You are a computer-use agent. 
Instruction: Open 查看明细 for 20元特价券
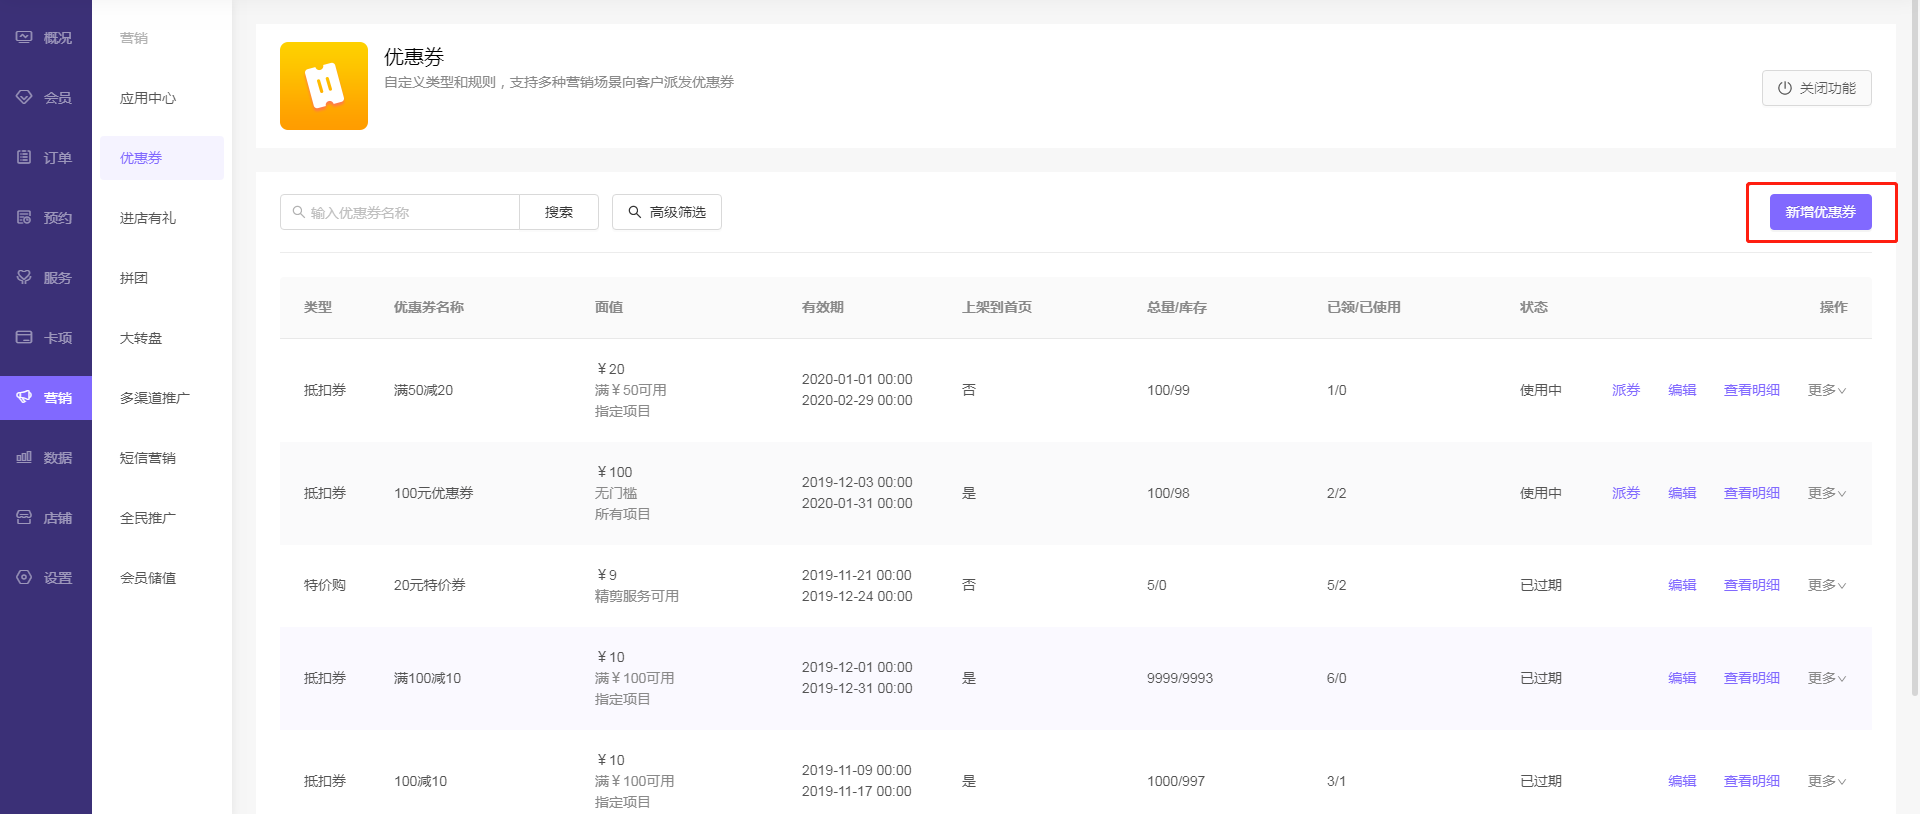click(x=1752, y=585)
